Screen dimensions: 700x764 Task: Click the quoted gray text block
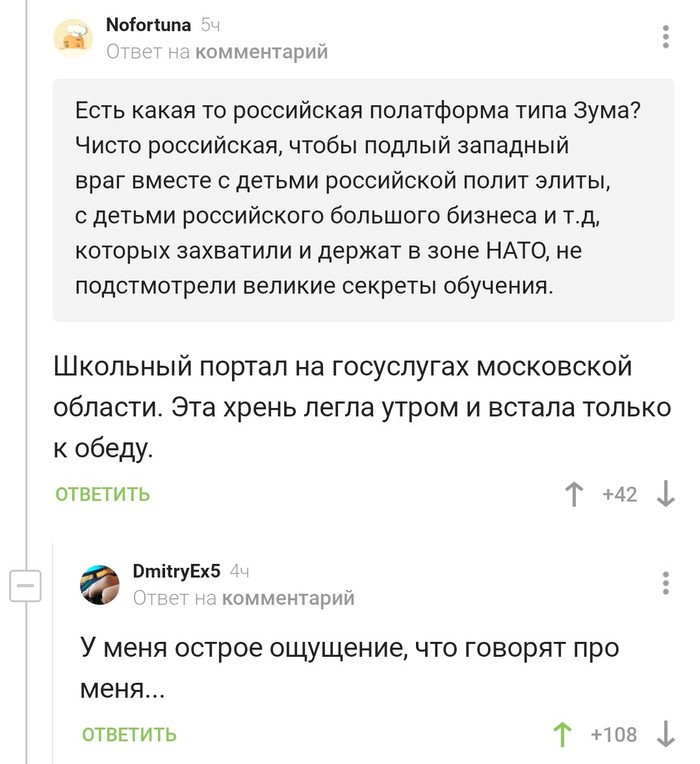(x=363, y=198)
